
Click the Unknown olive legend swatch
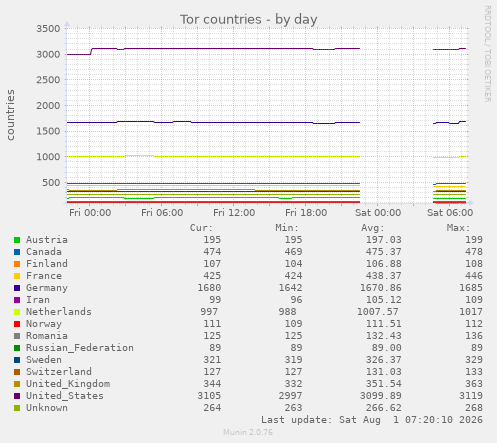click(17, 408)
